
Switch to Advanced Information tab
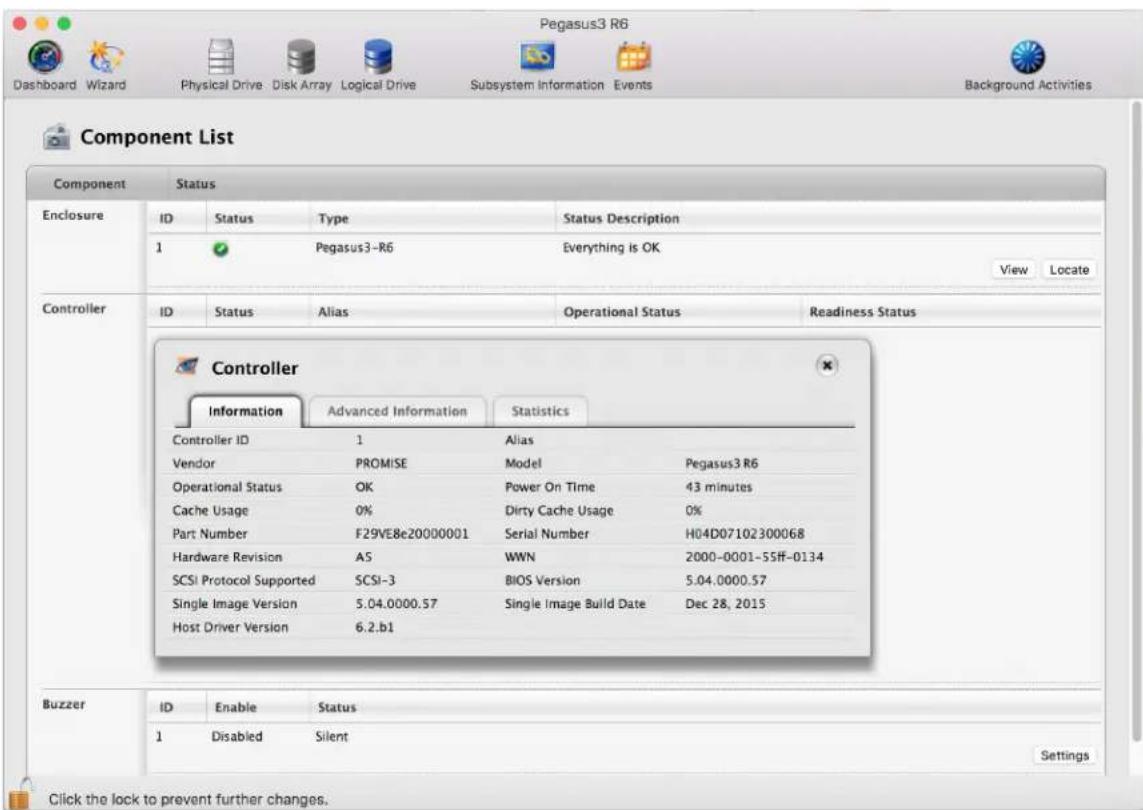[397, 411]
